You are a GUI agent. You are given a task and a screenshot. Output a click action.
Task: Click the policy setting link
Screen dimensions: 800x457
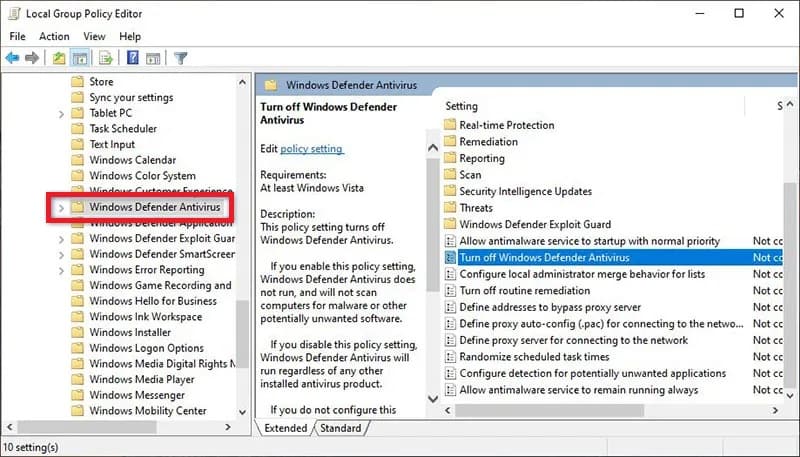(312, 148)
